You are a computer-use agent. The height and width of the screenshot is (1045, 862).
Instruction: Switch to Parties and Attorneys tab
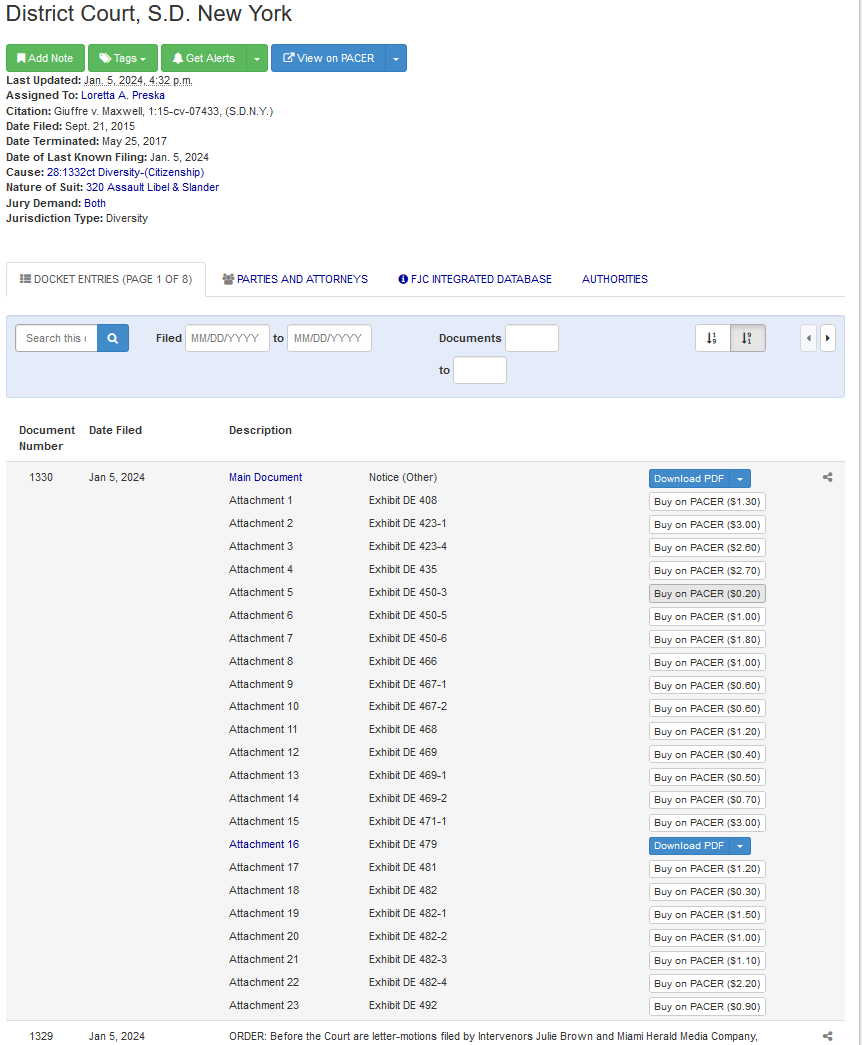295,279
